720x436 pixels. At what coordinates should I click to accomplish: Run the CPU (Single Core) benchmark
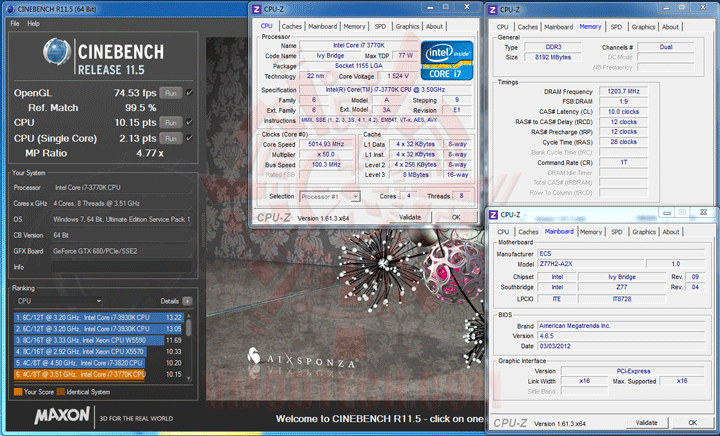point(170,138)
